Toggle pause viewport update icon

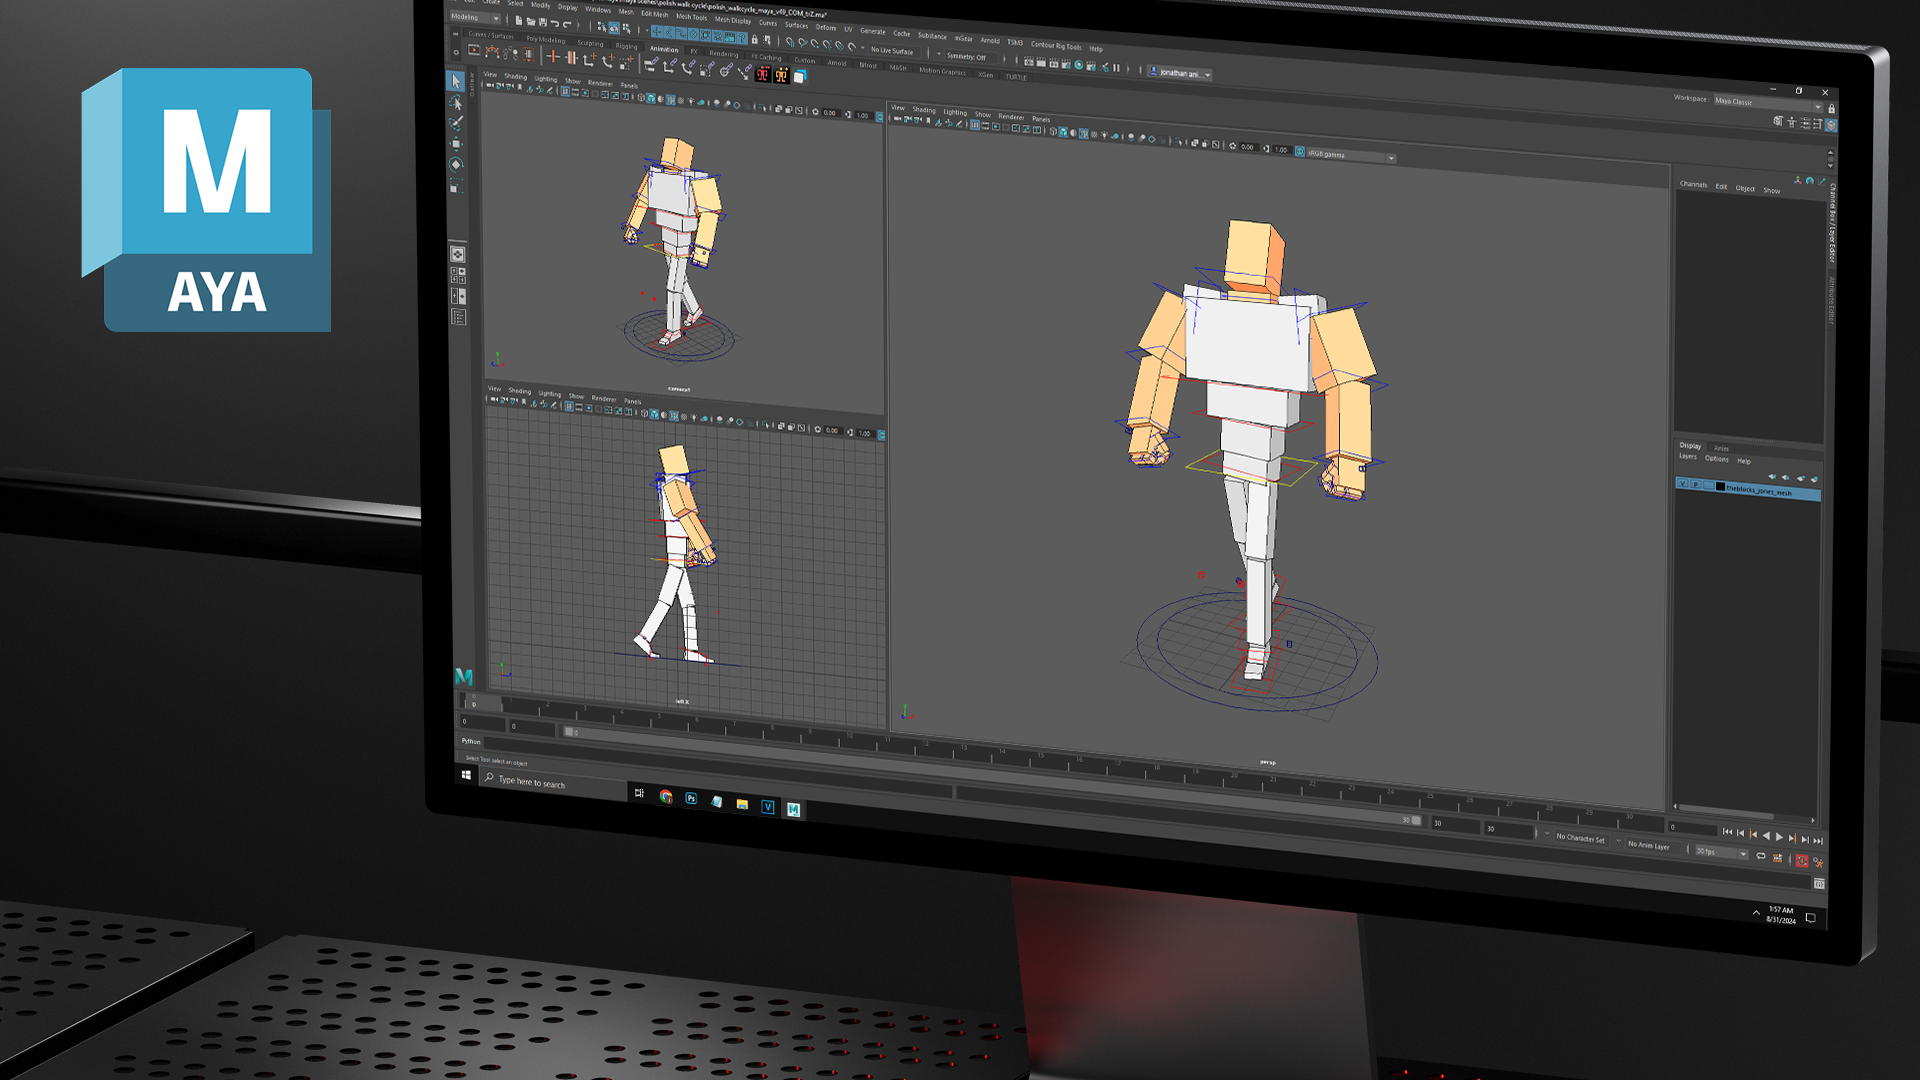click(1116, 68)
